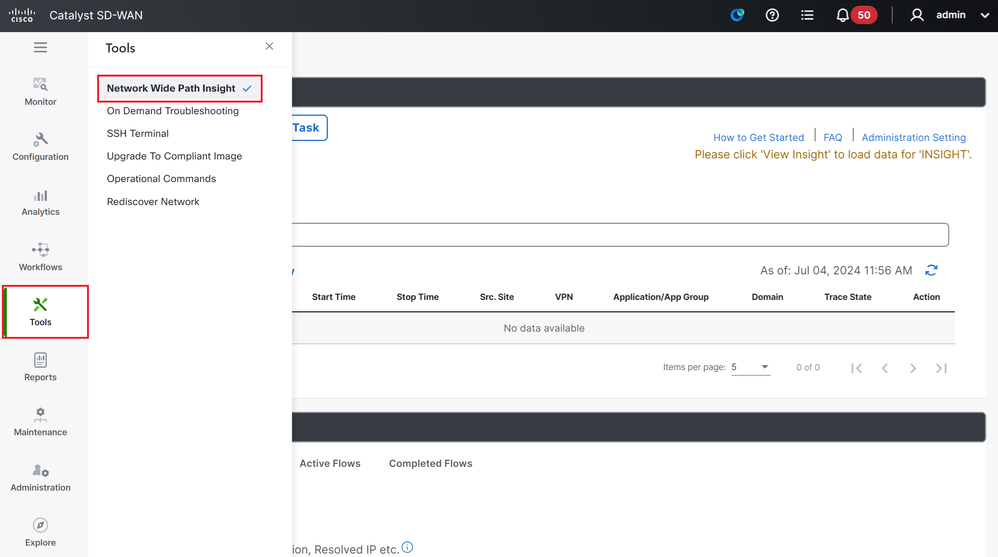Click info icon next to Resolved IP etc.
The height and width of the screenshot is (557, 998).
(407, 547)
